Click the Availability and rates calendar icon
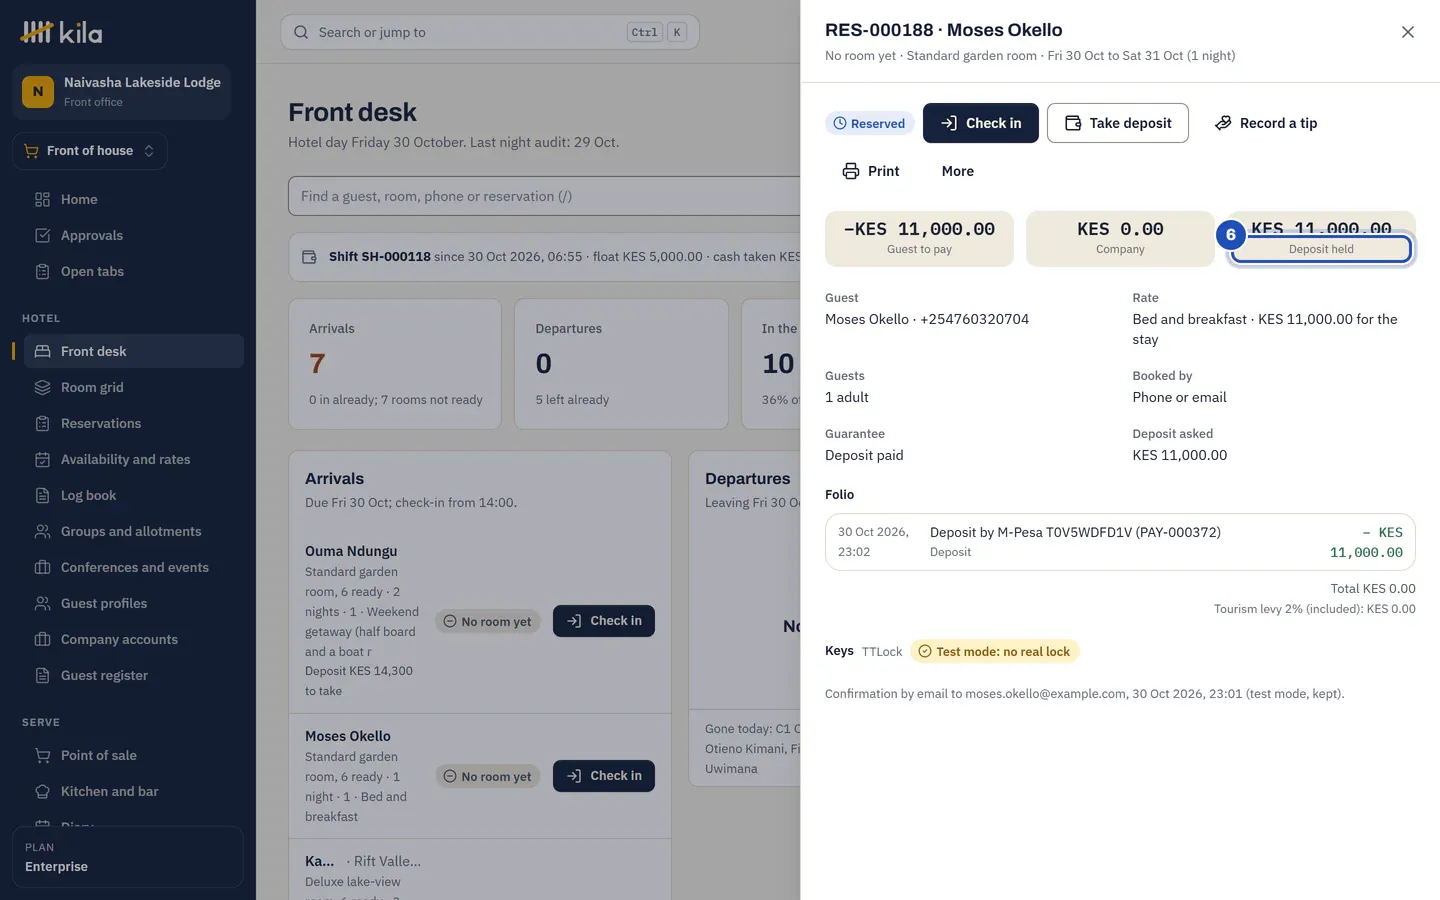The width and height of the screenshot is (1440, 900). coord(42,459)
